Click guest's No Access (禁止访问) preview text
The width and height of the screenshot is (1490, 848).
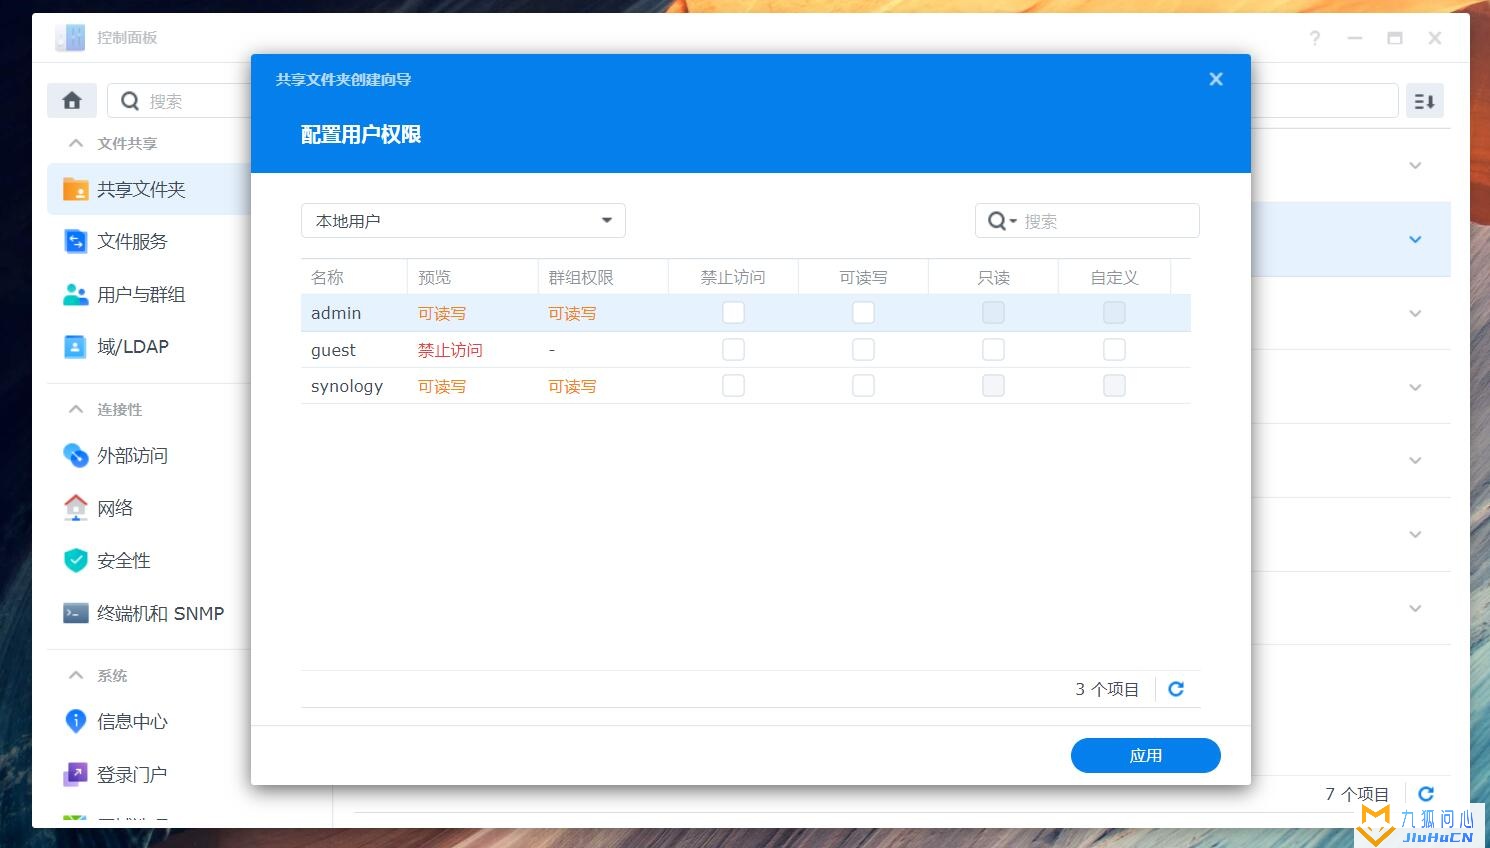pos(450,350)
